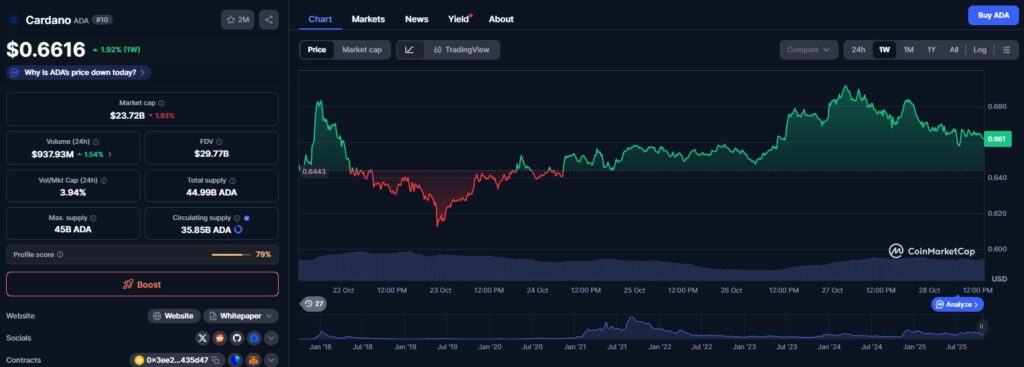This screenshot has height=367, width=1024.
Task: Click the FDV info icon
Action: [219, 142]
